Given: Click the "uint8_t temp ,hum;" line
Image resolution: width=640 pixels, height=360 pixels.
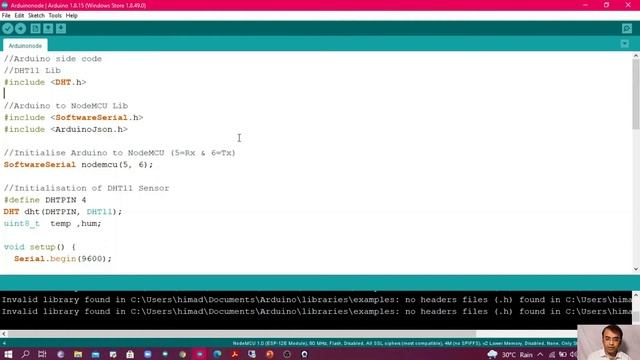Looking at the screenshot, I should coord(53,224).
